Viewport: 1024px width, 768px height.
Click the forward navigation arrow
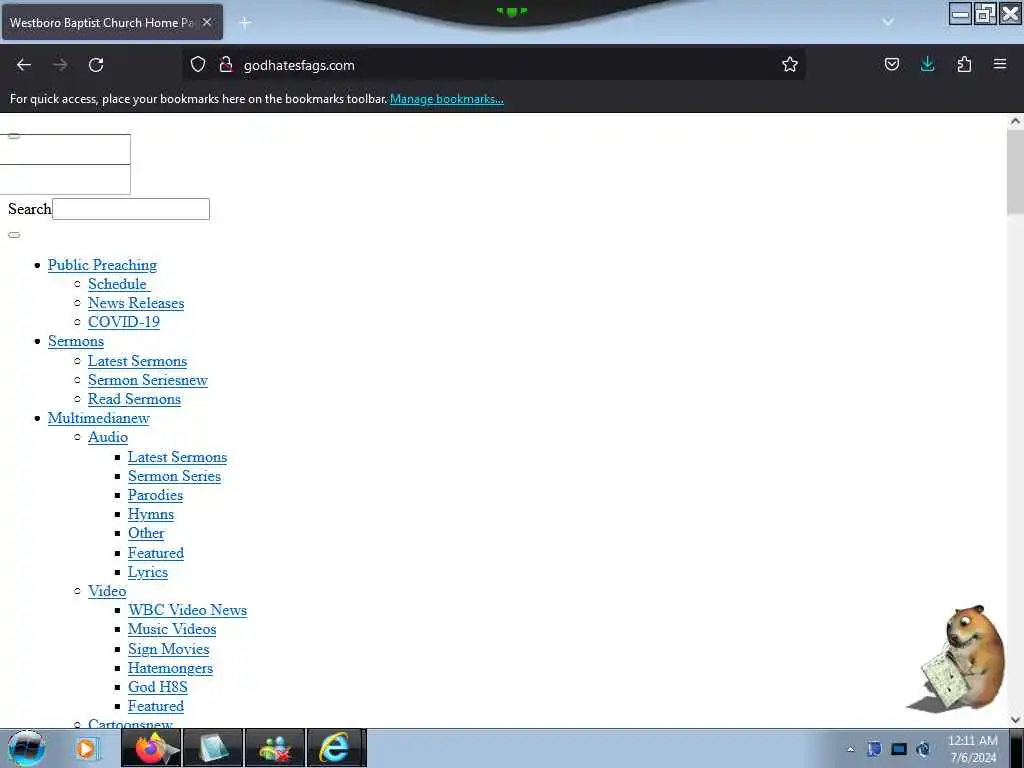(60, 65)
